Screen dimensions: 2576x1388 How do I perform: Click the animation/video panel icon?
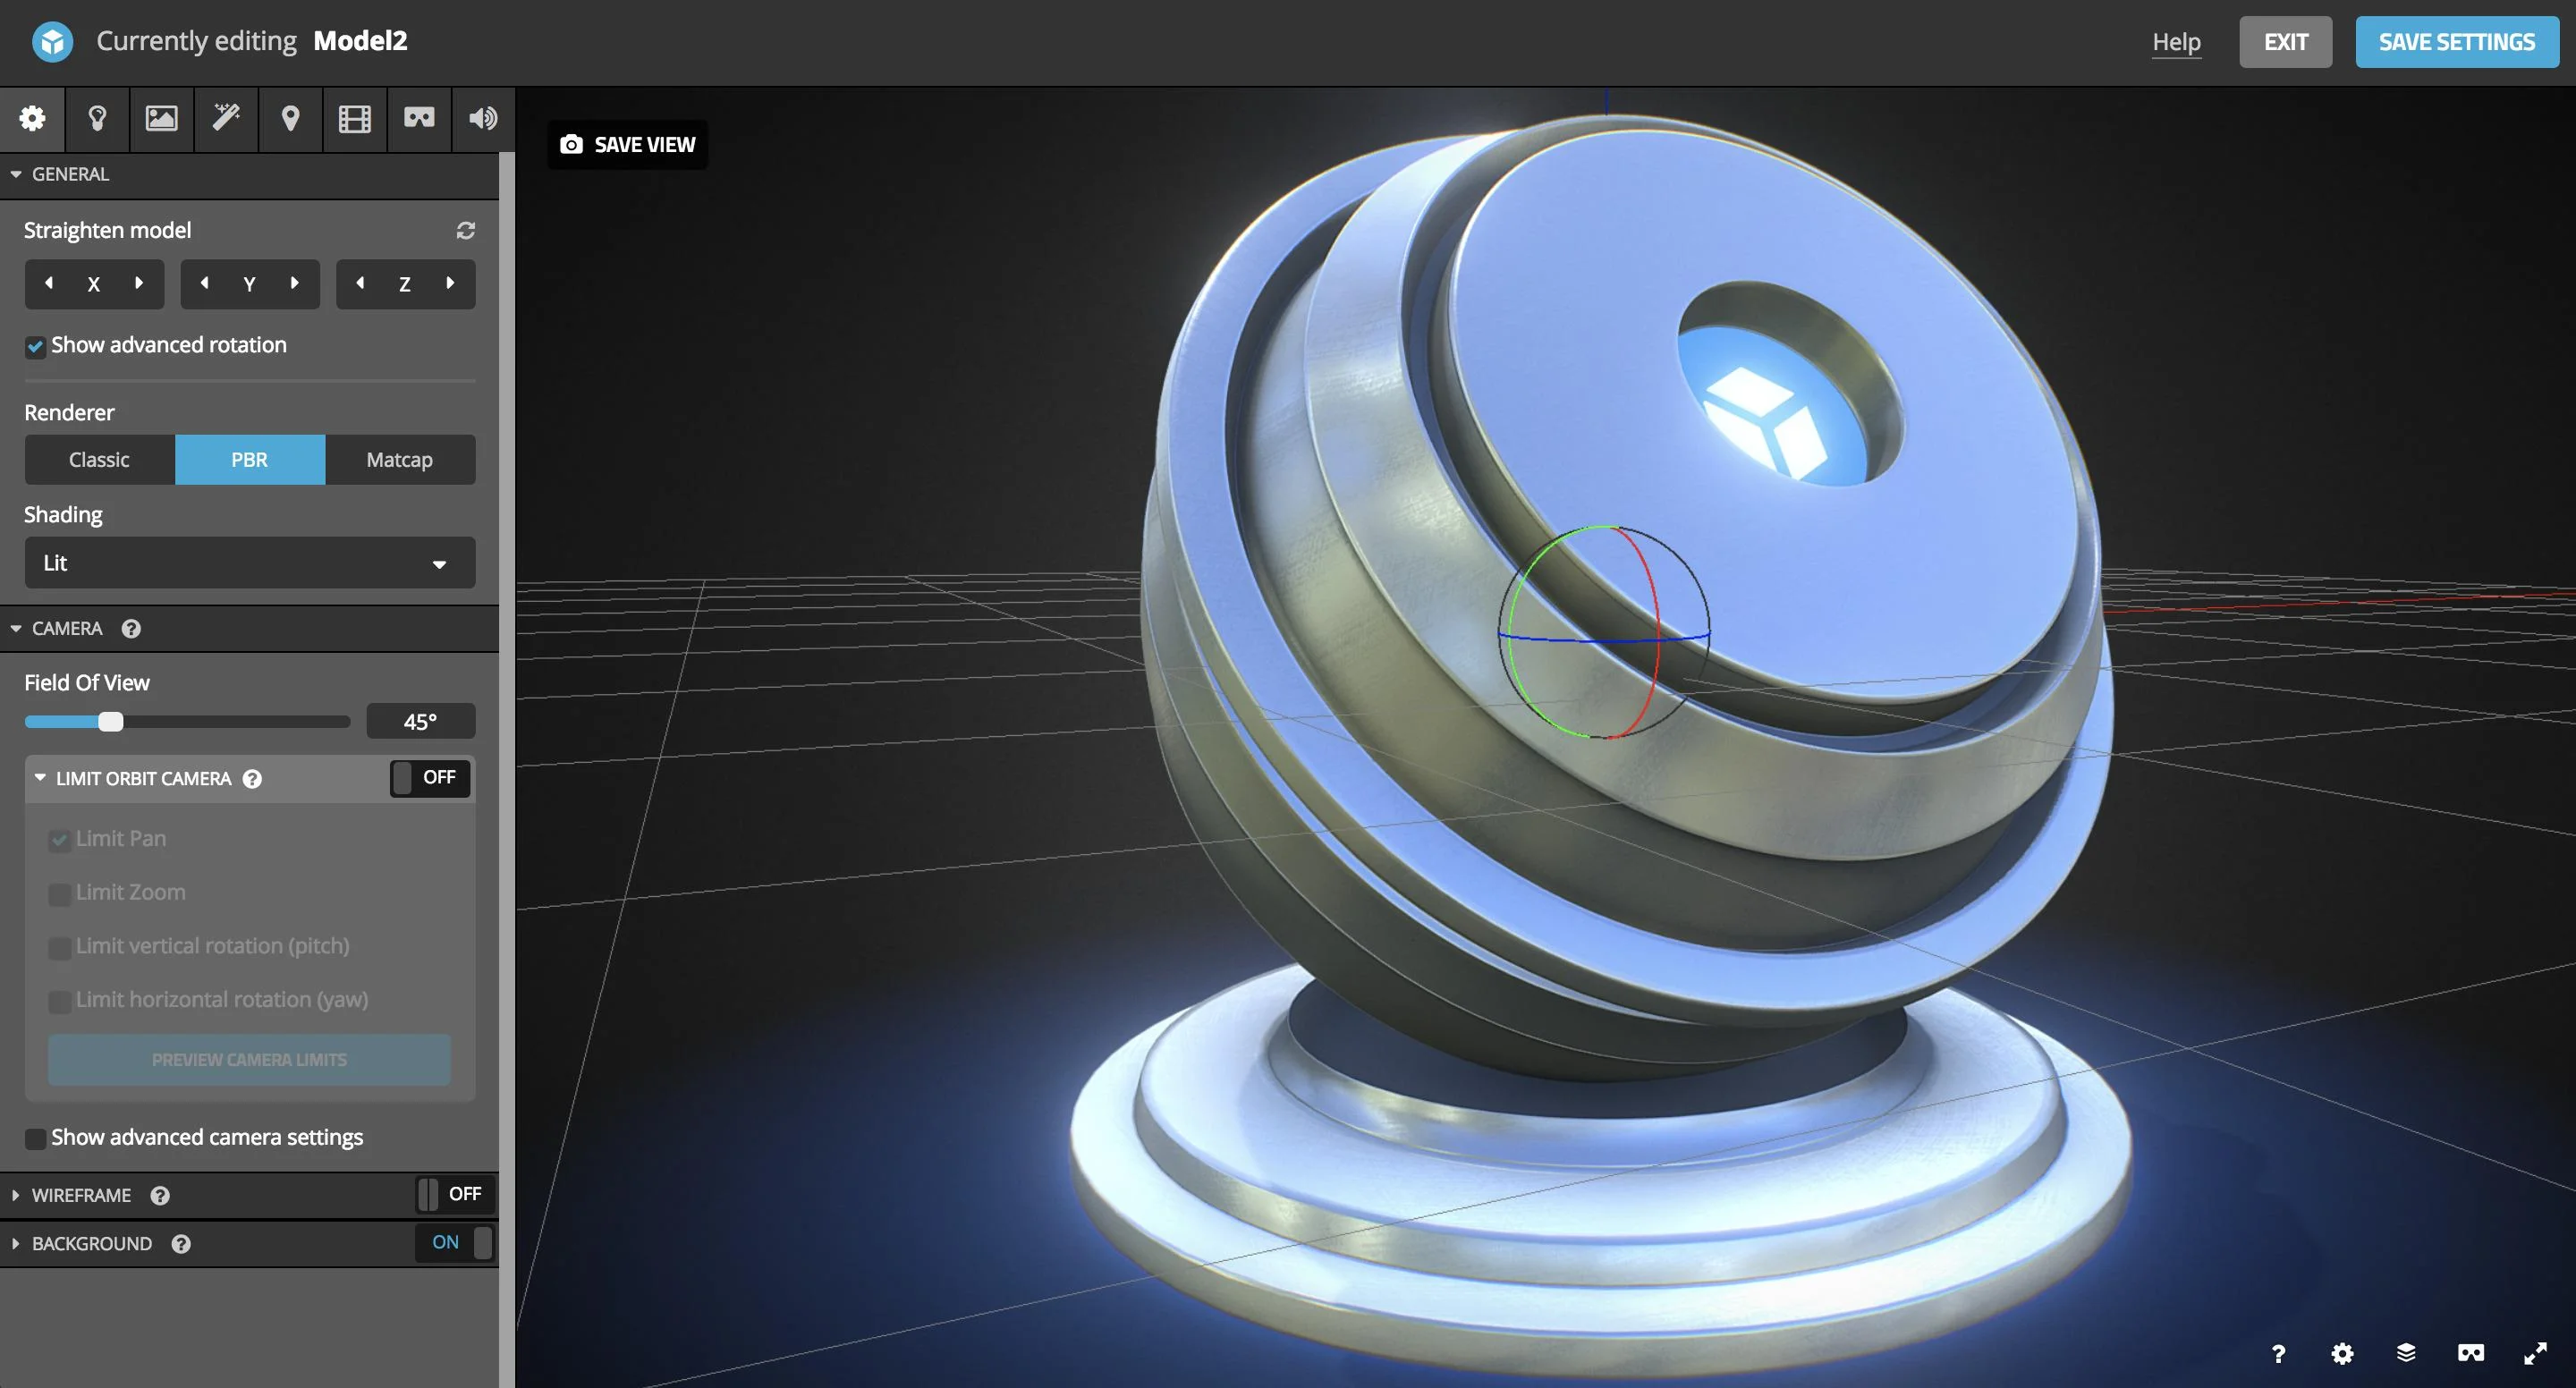(354, 116)
